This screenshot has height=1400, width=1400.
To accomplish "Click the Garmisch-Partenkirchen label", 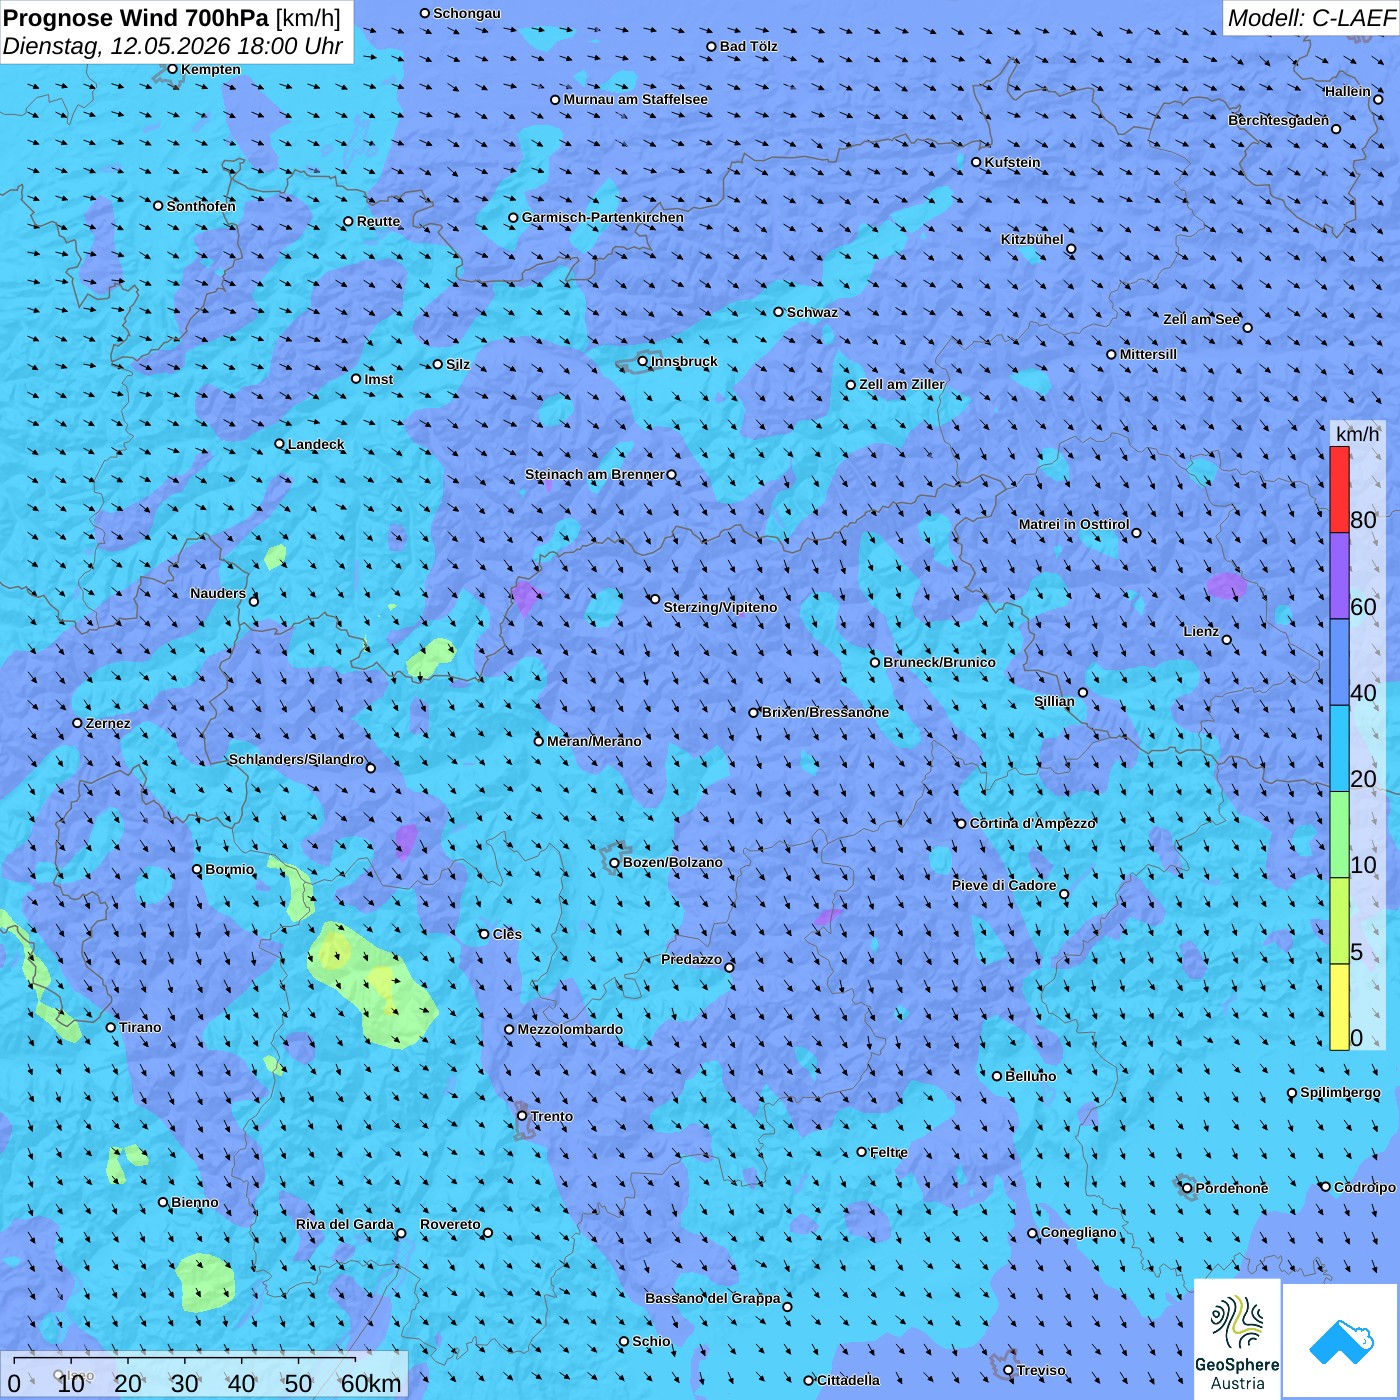I will tap(603, 217).
